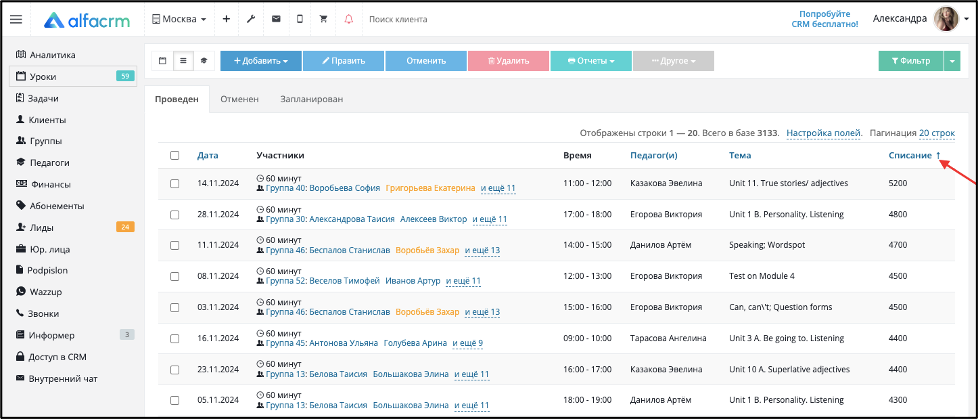
Task: Switch to the Отменен tab
Action: point(239,99)
